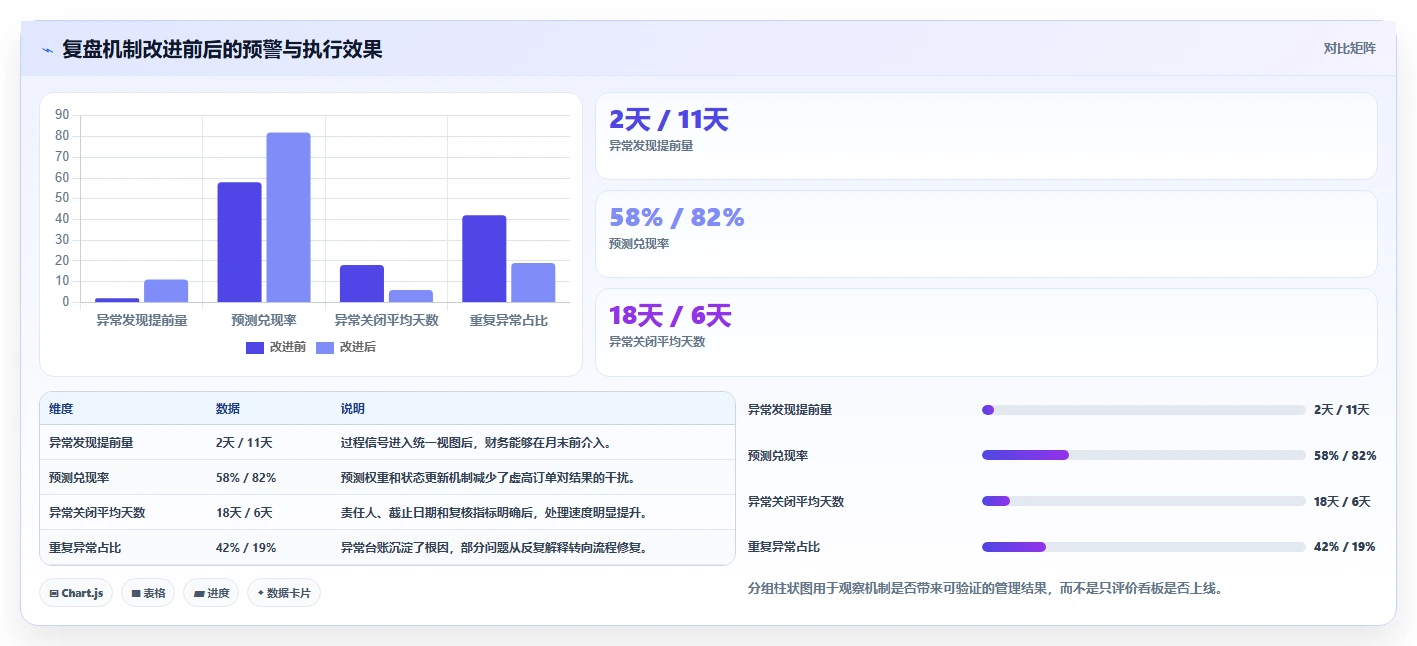Click the table cell 42% / 19%
The image size is (1417, 646).
click(x=246, y=547)
